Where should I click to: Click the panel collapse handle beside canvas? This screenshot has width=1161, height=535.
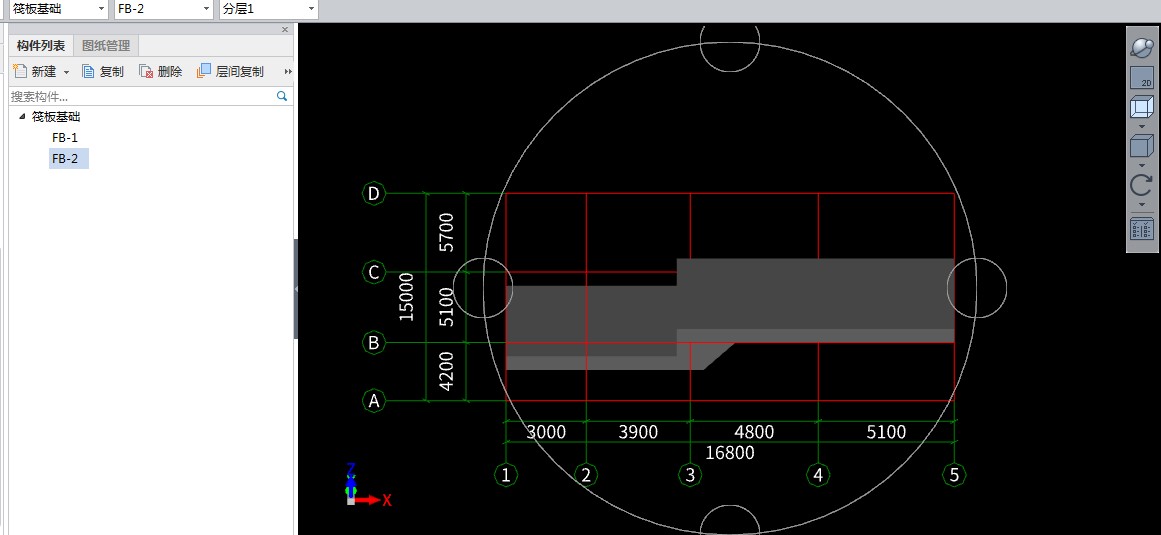click(296, 289)
